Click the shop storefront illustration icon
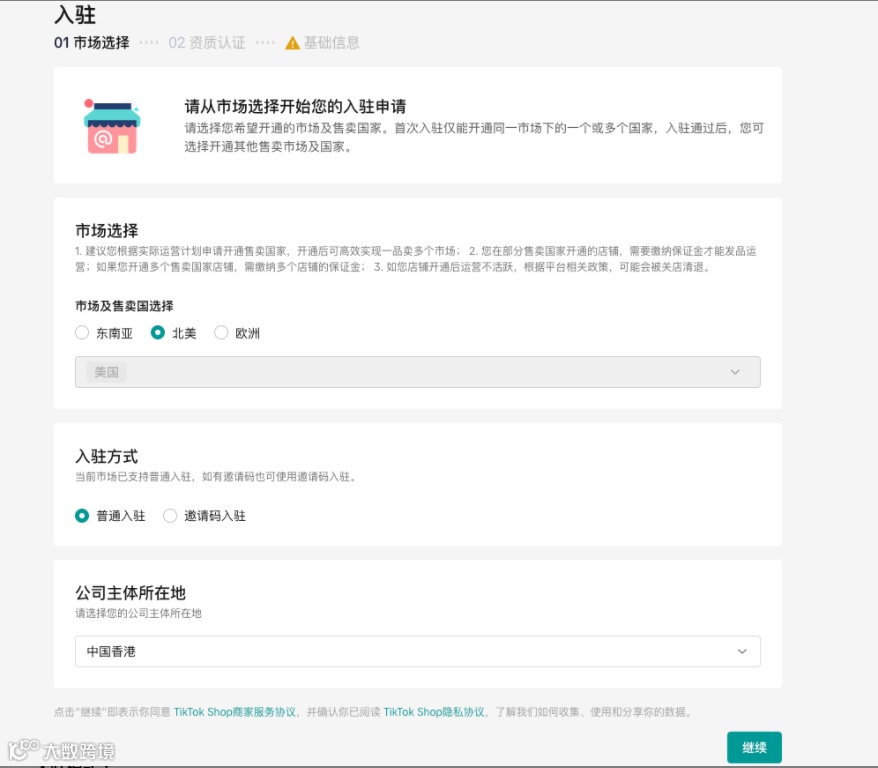The width and height of the screenshot is (878, 768). (x=111, y=127)
